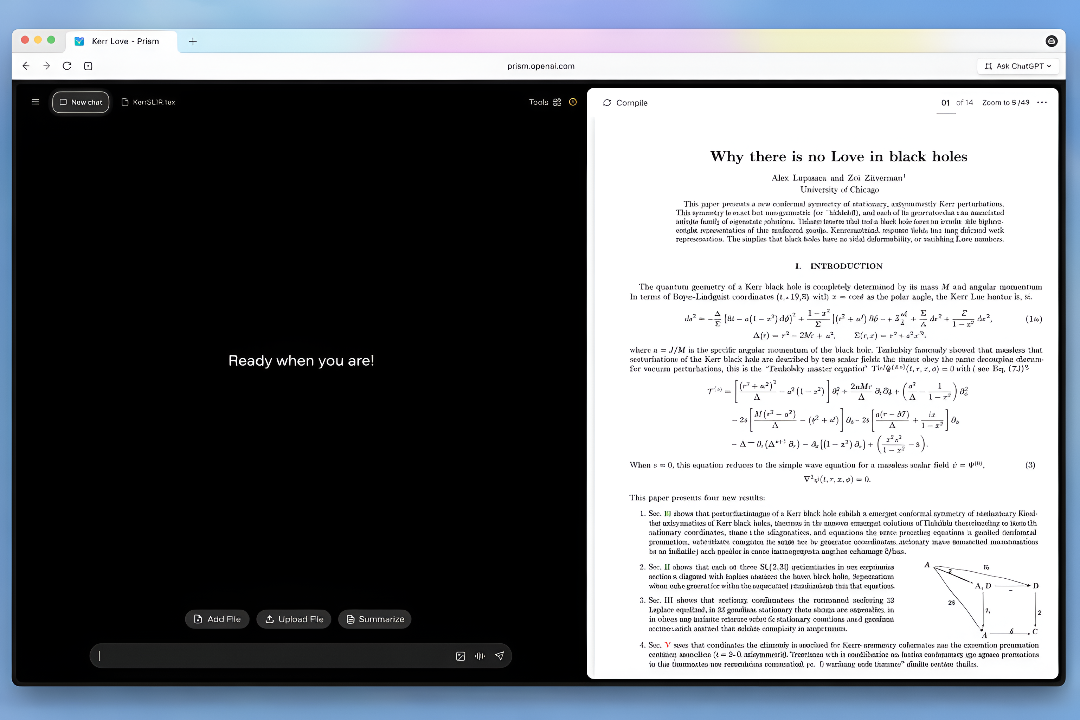
Task: Click the send message paper plane icon
Action: click(x=500, y=656)
